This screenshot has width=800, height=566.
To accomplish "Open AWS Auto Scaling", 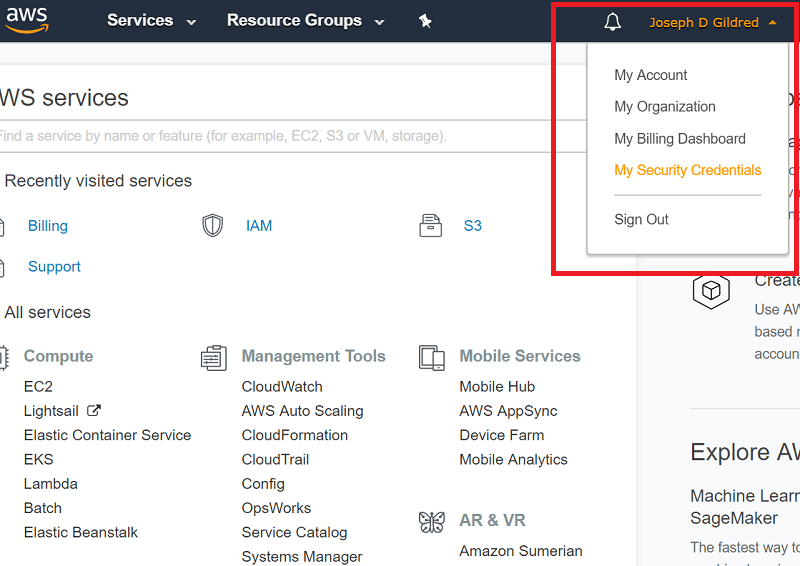I will click(302, 411).
